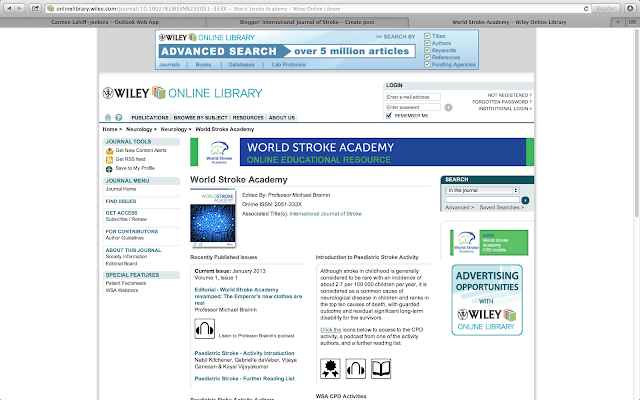Click the Advanced search link
The width and height of the screenshot is (640, 400).
tap(460, 208)
